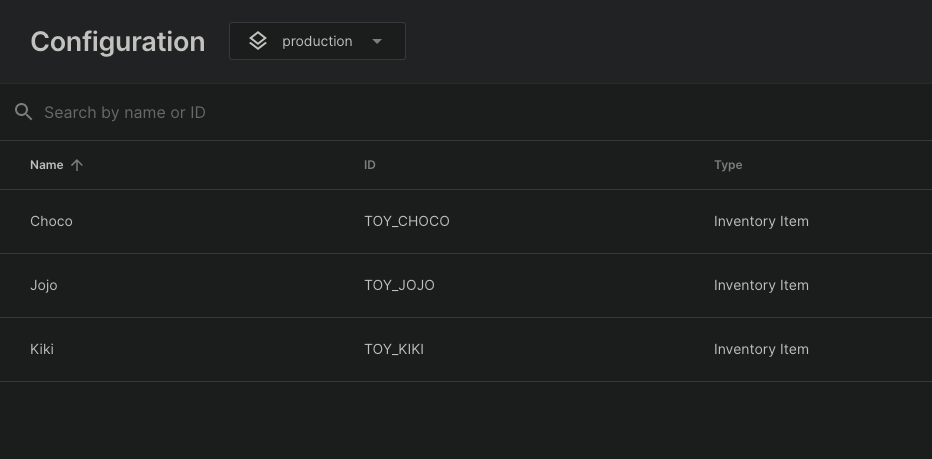Sort by the Name column header
This screenshot has width=932, height=459.
pyautogui.click(x=46, y=165)
